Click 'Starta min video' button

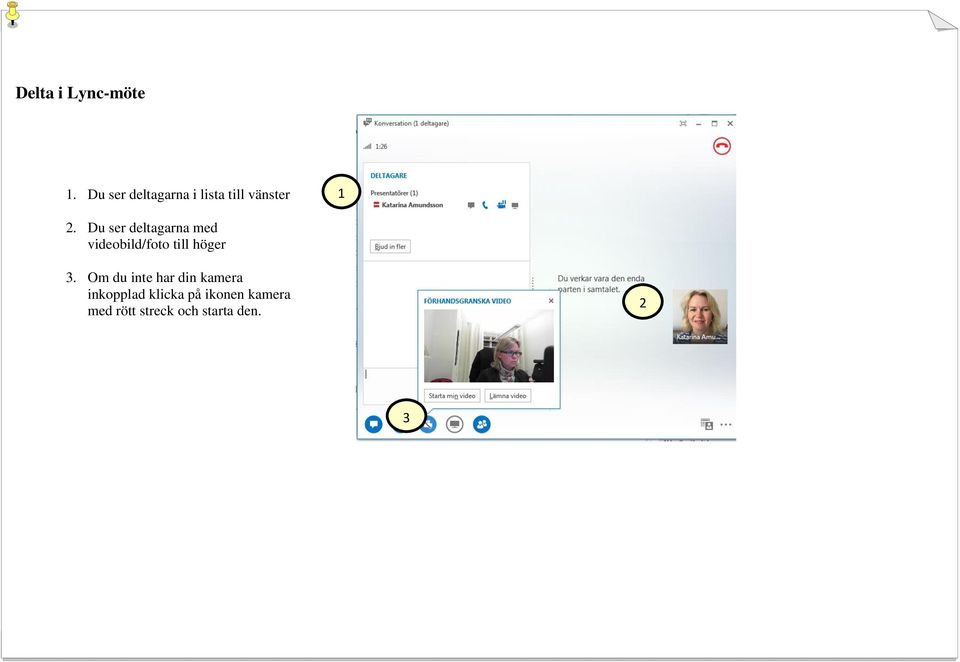452,396
